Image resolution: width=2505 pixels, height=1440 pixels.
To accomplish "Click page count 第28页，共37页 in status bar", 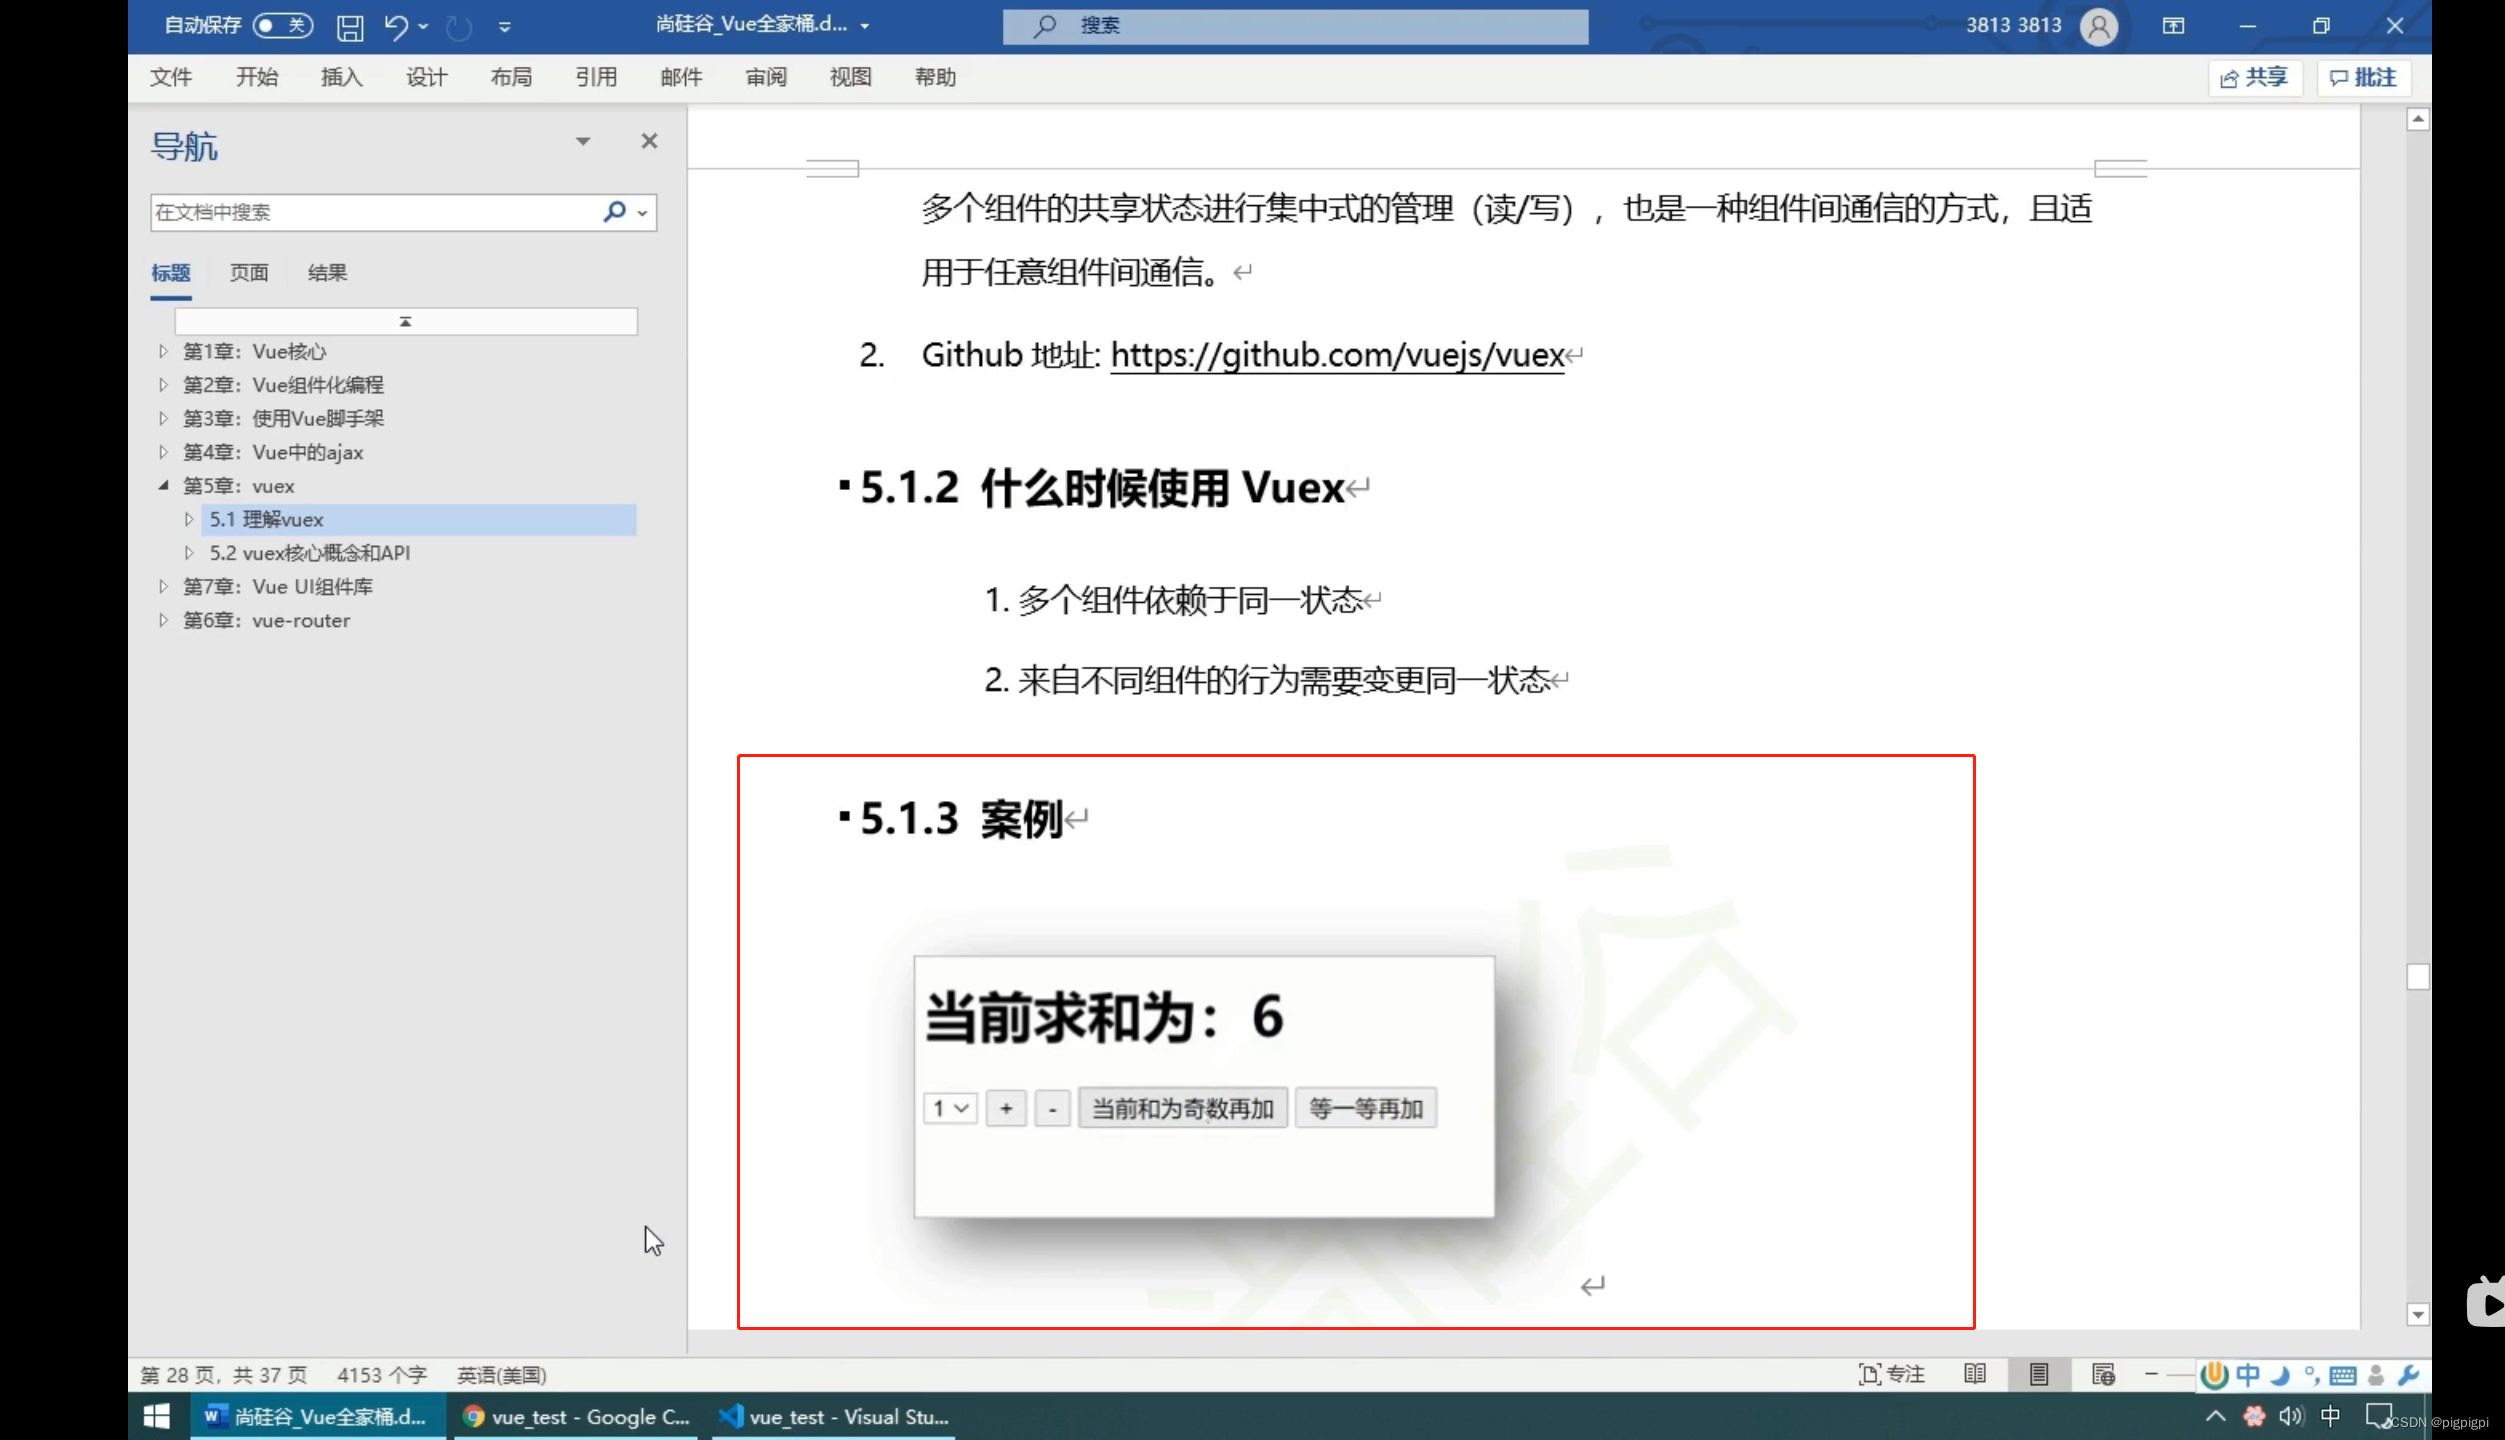I will [x=224, y=1375].
